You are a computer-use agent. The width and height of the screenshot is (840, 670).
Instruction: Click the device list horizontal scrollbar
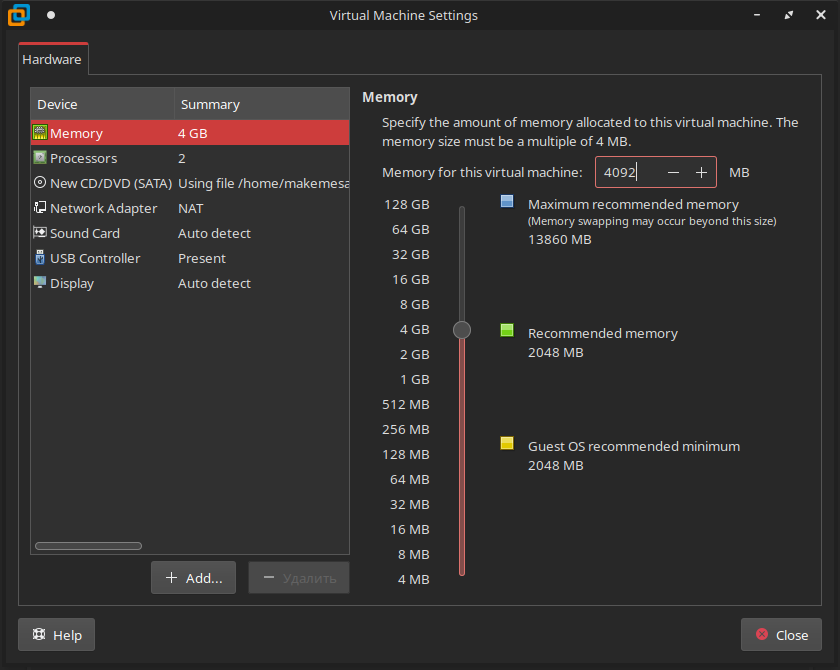(88, 546)
